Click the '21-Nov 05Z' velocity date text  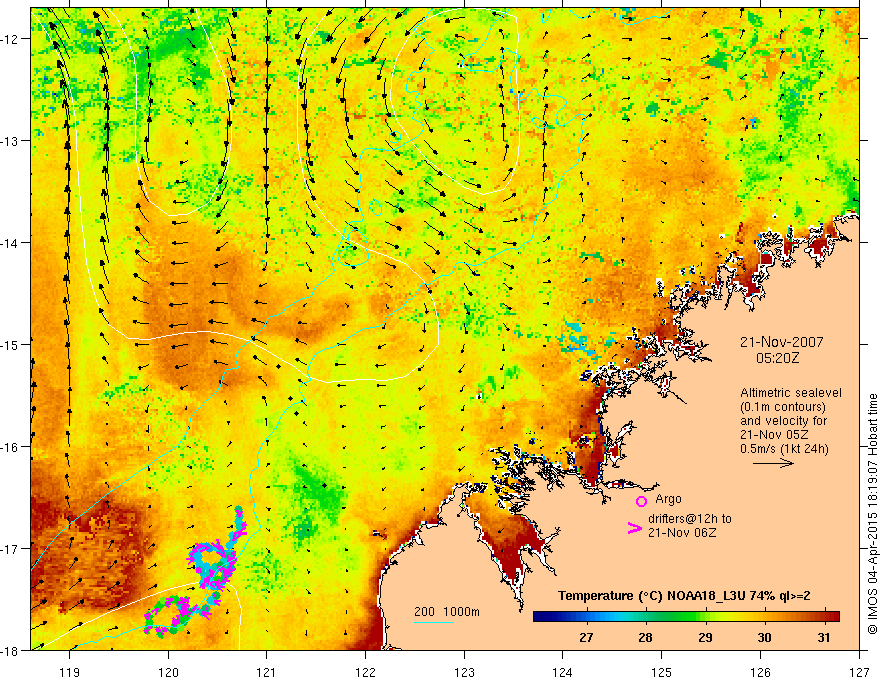pos(773,434)
